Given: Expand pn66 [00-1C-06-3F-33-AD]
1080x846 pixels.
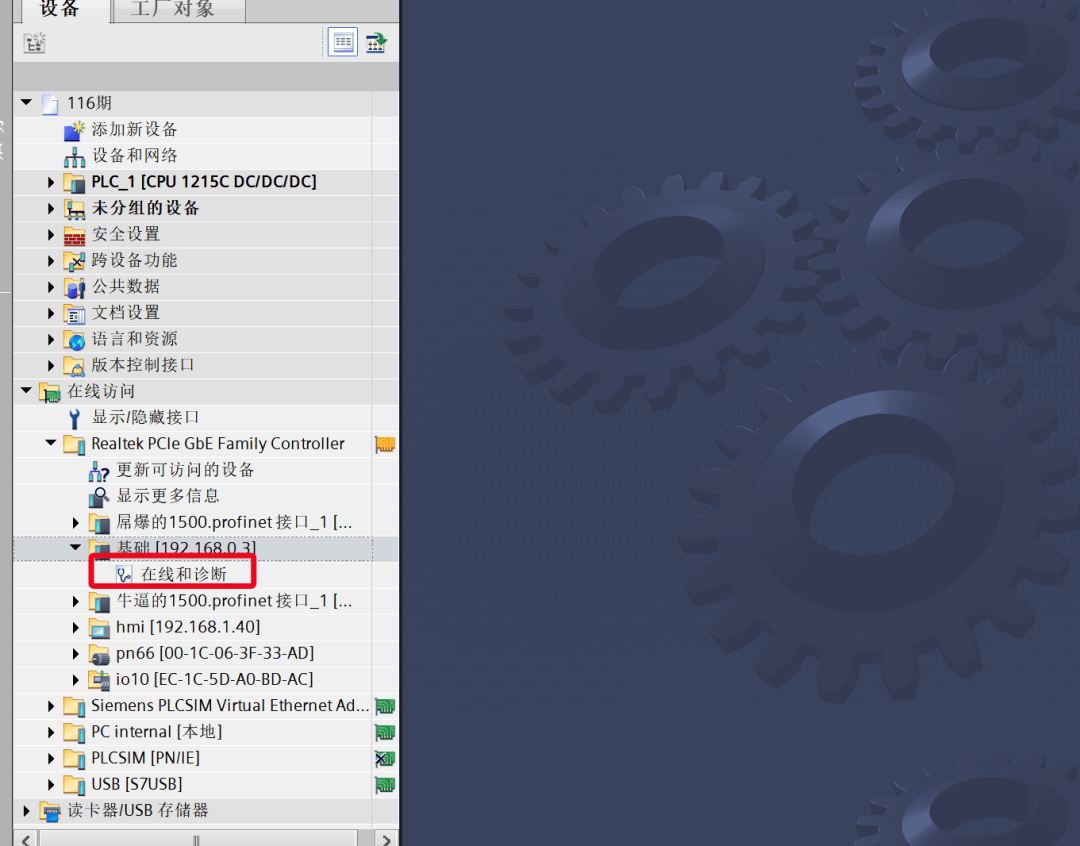Looking at the screenshot, I should click(76, 654).
